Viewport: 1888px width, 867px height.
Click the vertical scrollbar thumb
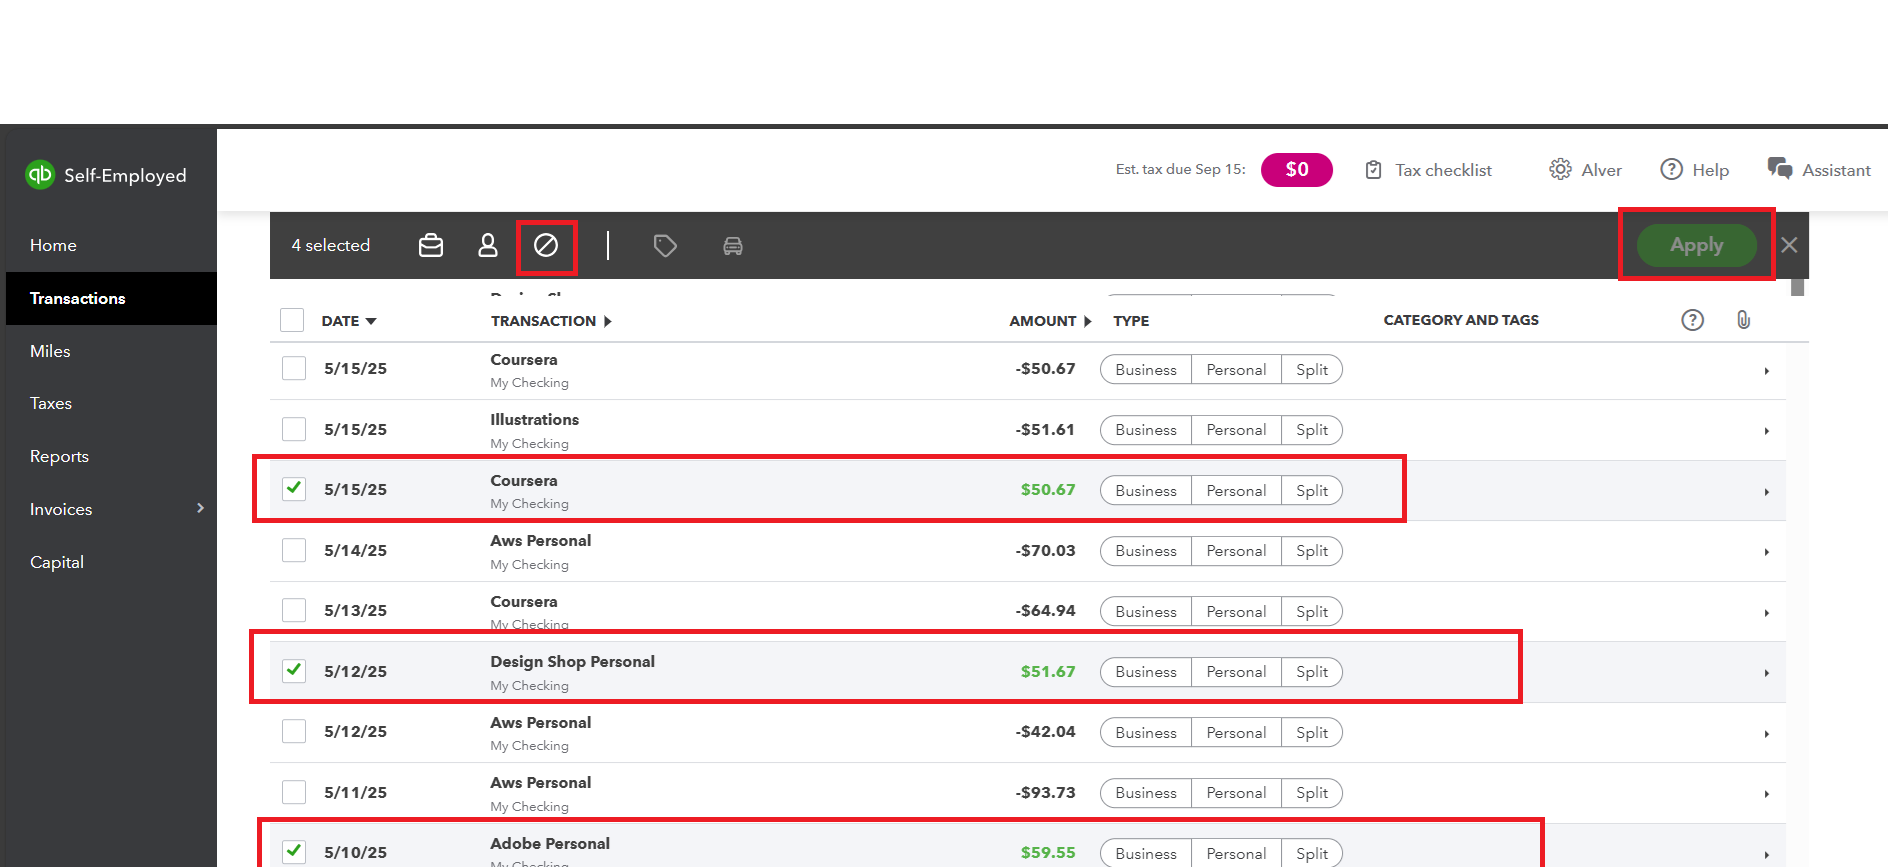pos(1797,287)
